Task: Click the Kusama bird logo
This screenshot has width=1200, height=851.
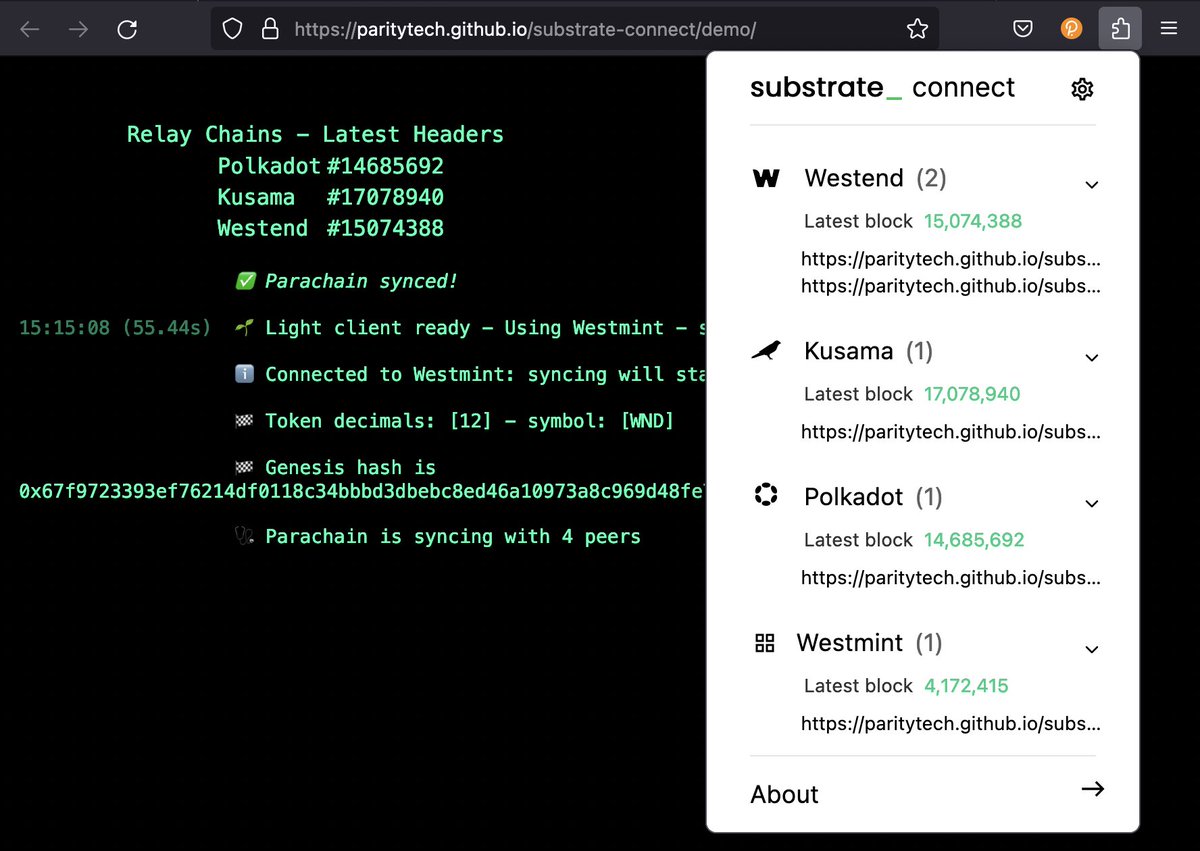Action: point(766,350)
